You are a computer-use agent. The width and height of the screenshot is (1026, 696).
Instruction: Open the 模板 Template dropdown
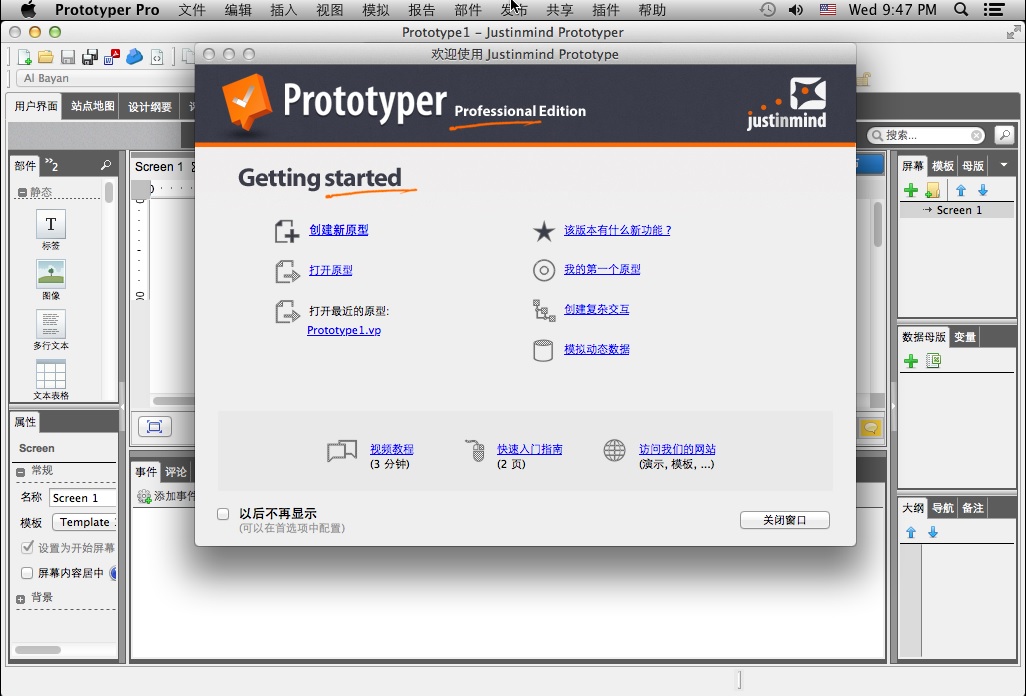click(x=83, y=522)
